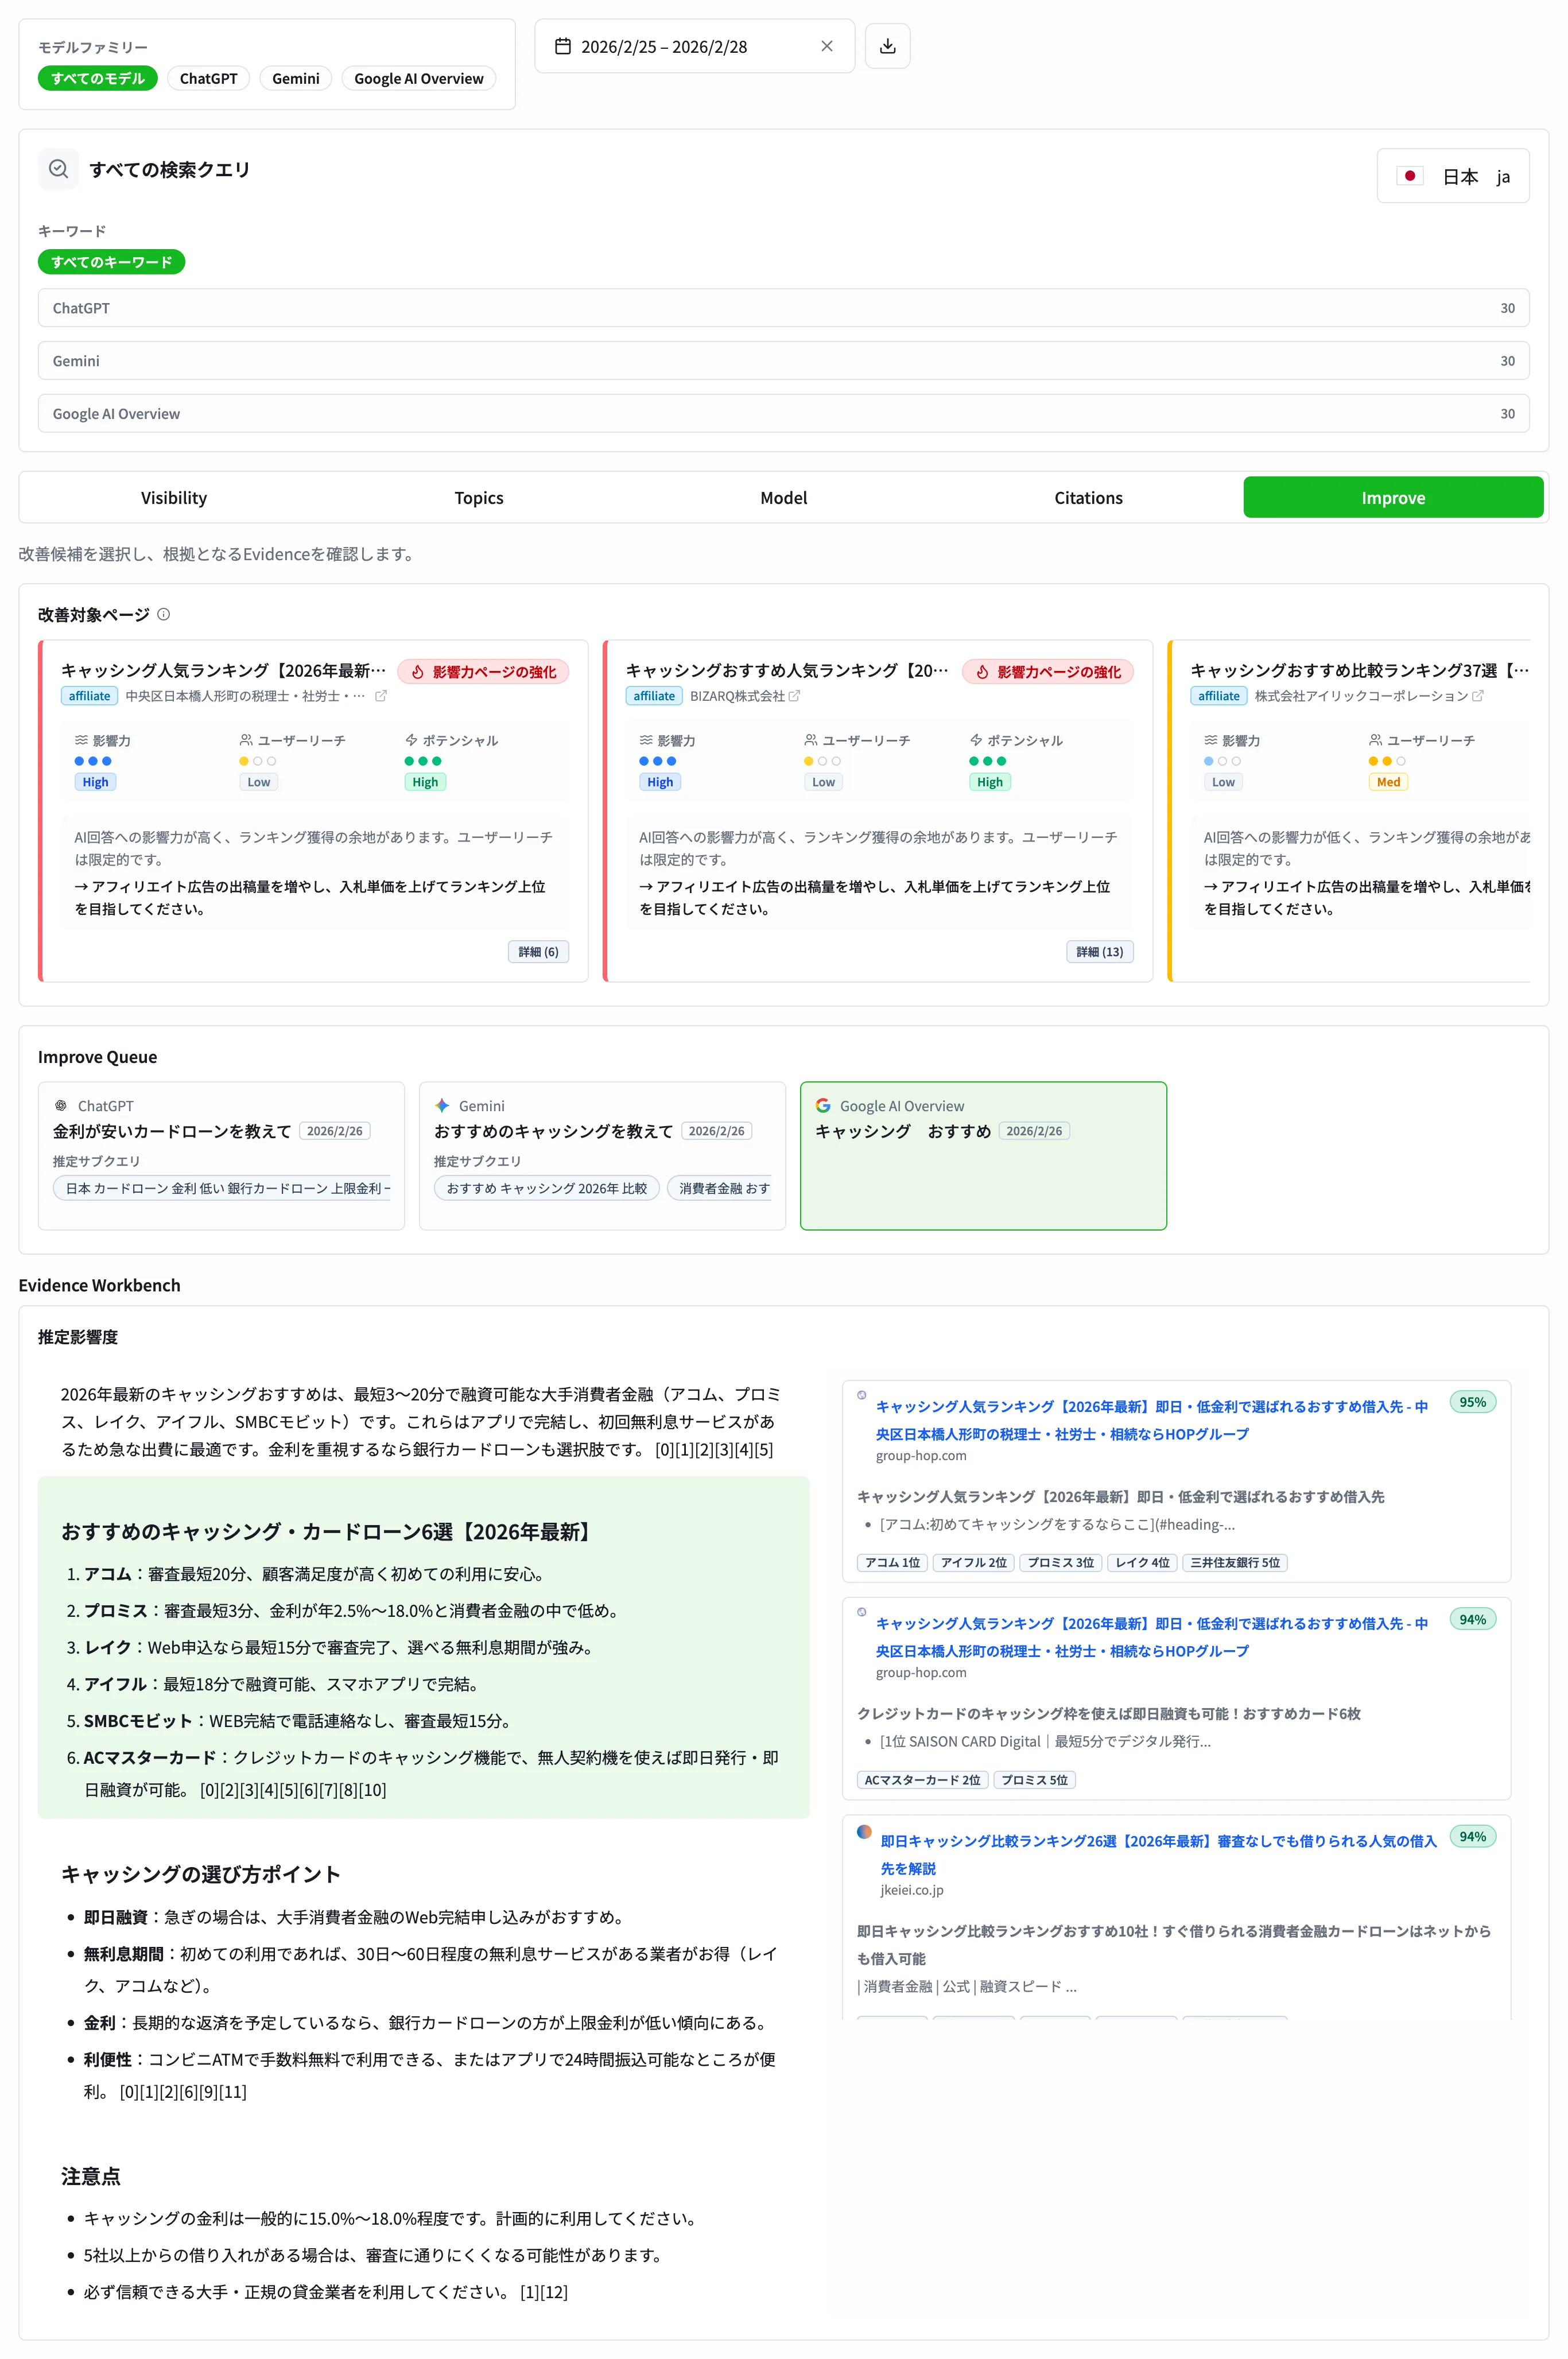Image resolution: width=1568 pixels, height=2359 pixels.
Task: Toggle the Gemini model filter chip
Action: click(x=295, y=78)
